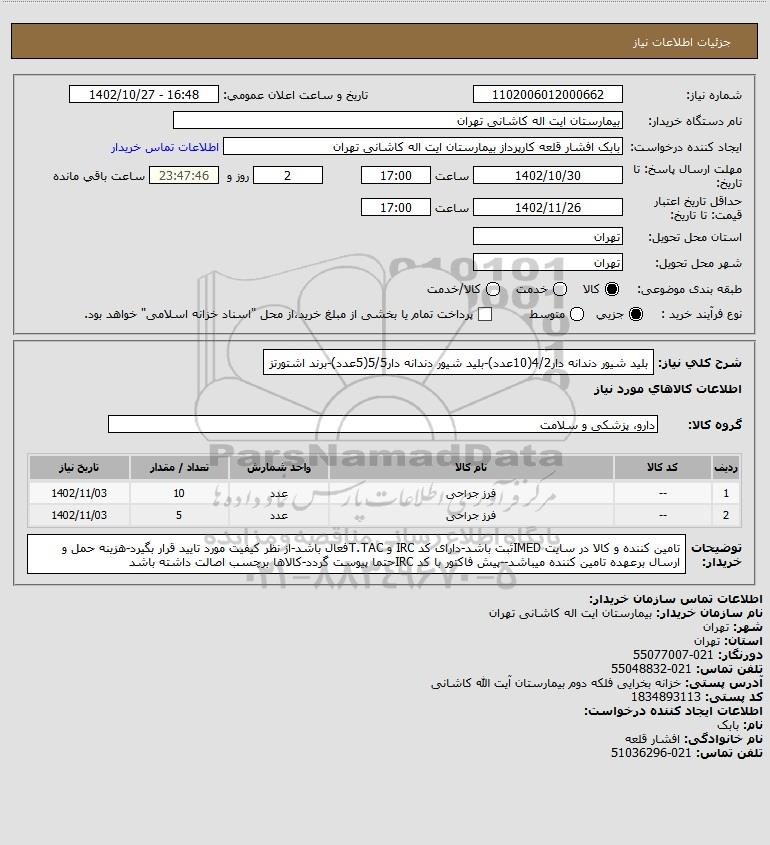Select the second table row with quantity 5
This screenshot has height=845, width=770.
[x=385, y=515]
